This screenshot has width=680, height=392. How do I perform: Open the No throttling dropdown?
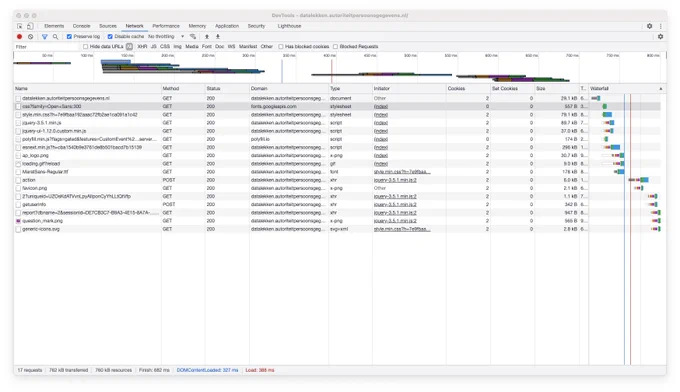coord(166,37)
